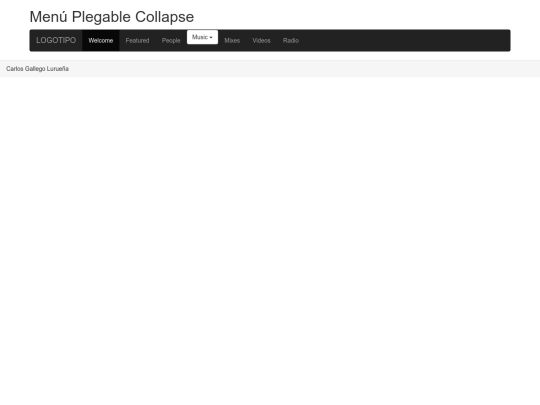Expand the Music dropdown menu

(x=202, y=37)
